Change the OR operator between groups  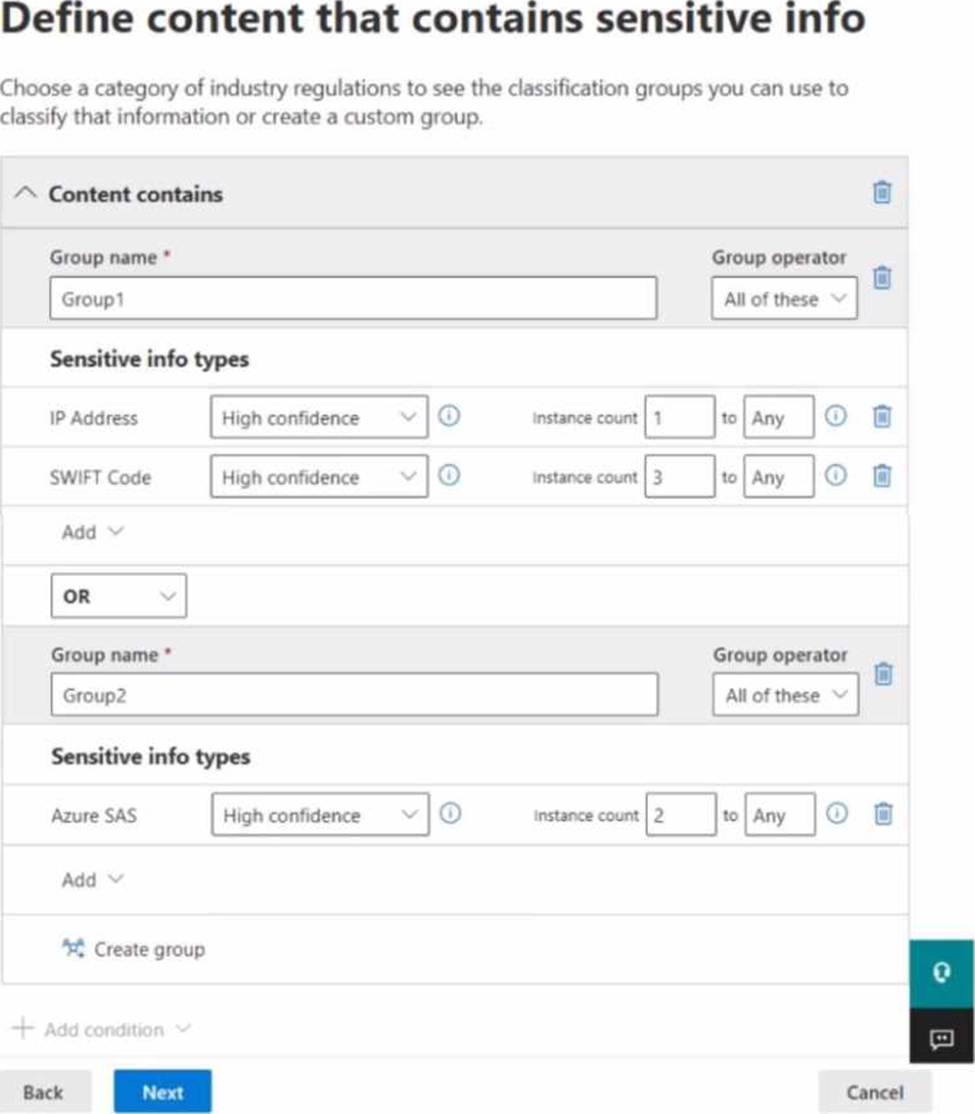click(x=119, y=595)
